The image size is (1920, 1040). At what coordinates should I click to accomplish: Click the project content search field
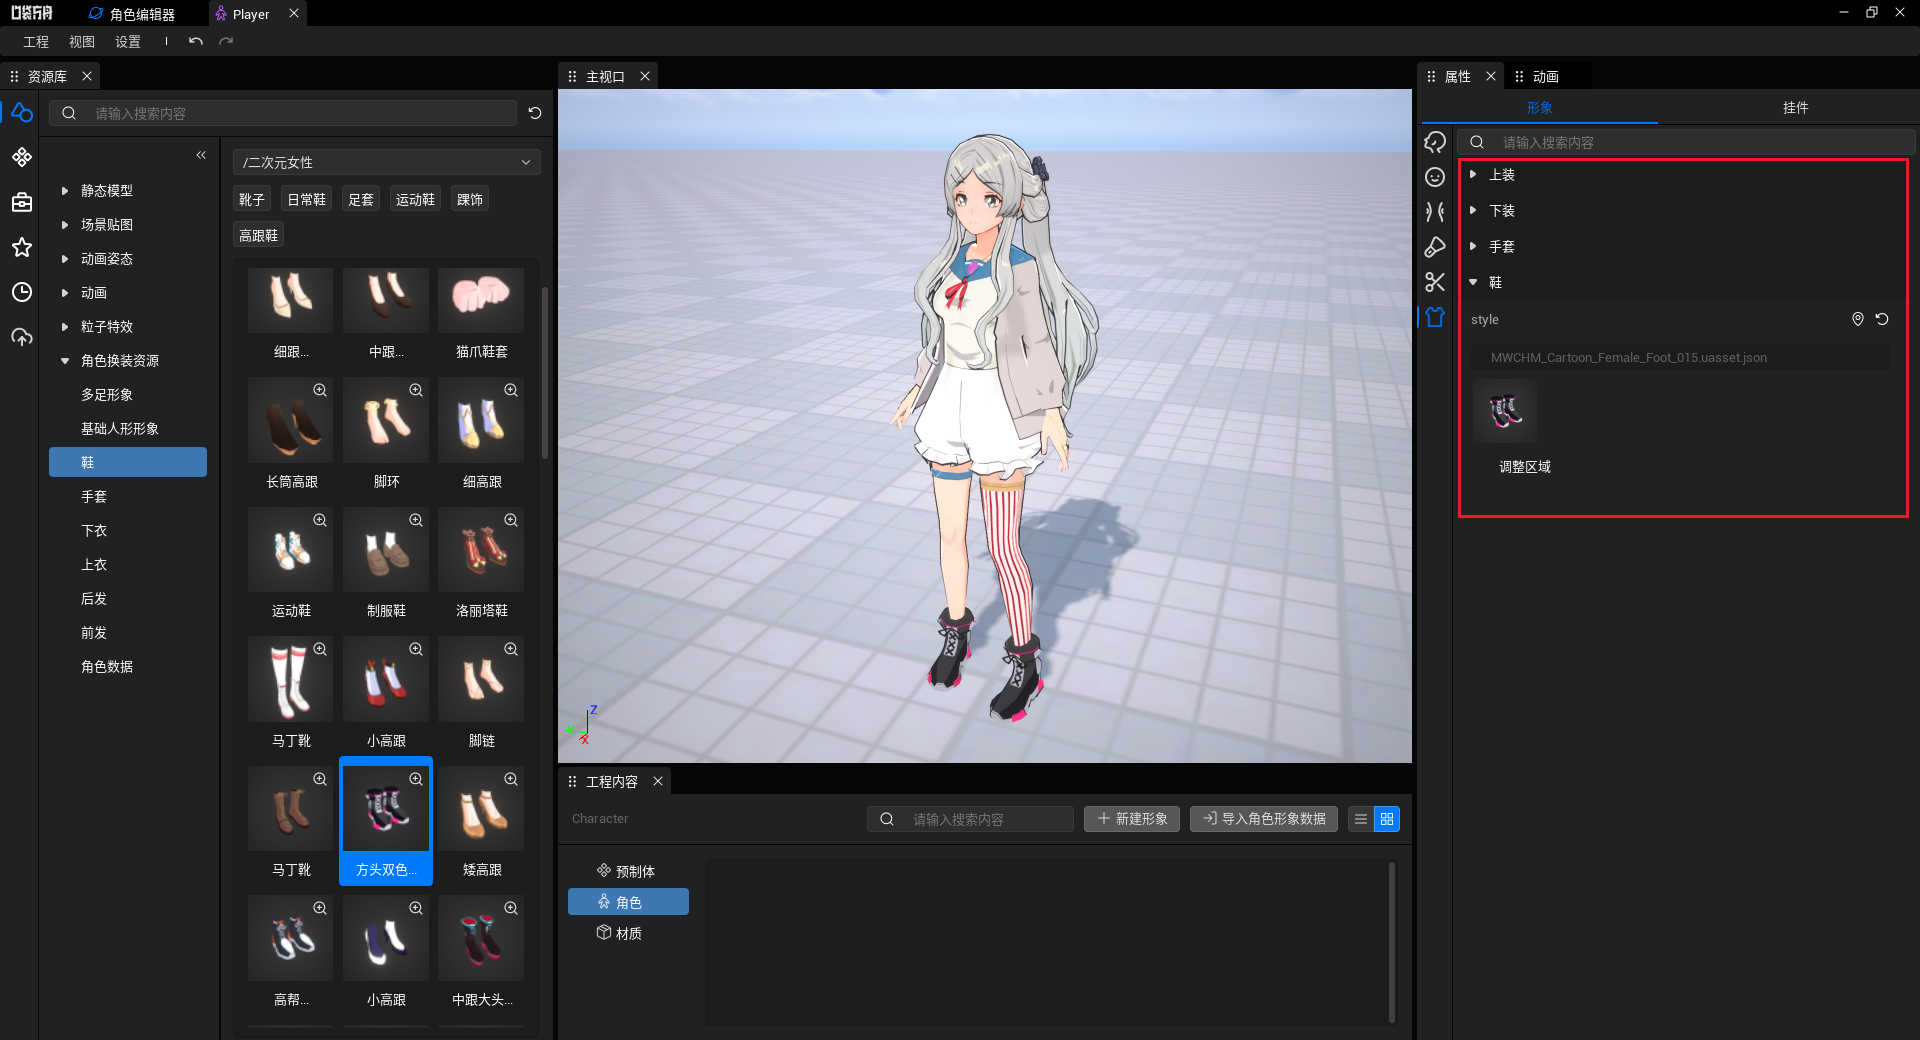970,819
